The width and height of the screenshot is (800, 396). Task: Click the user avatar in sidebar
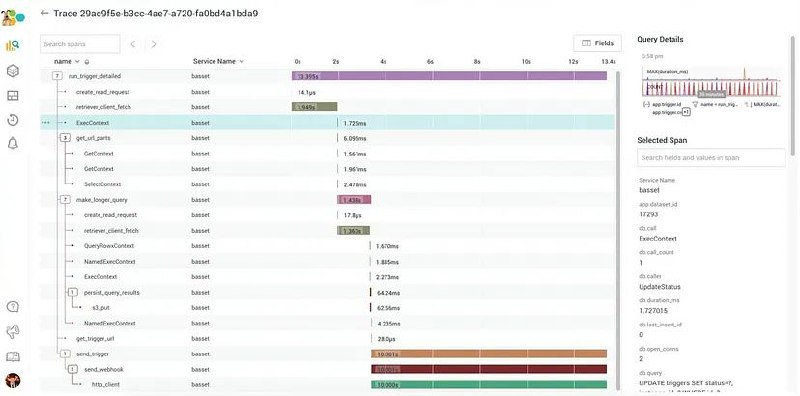click(x=13, y=380)
